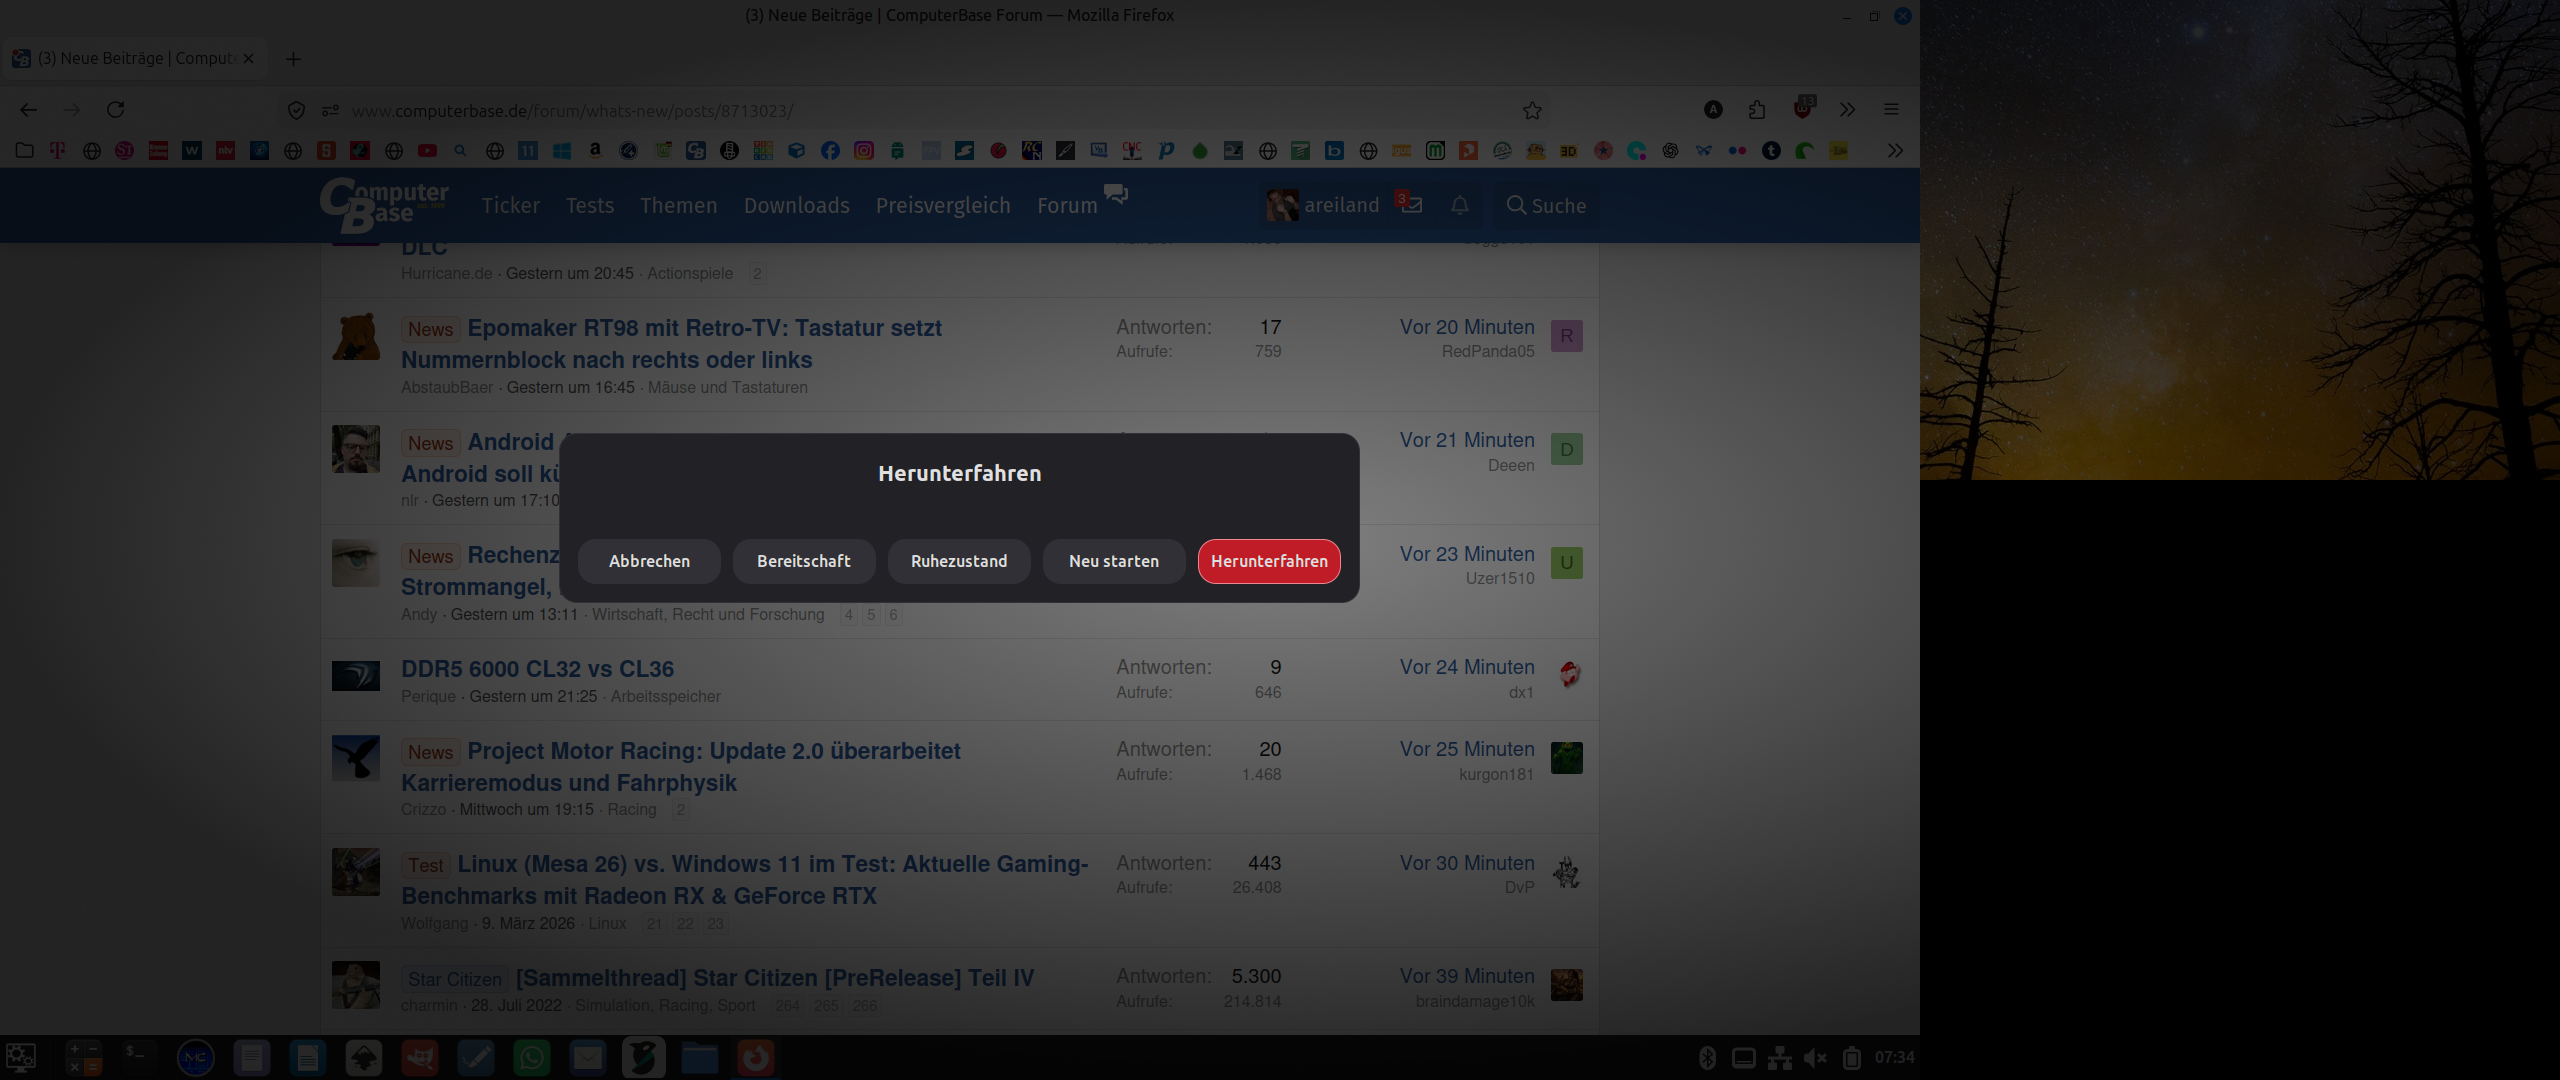
Task: Show more bookmarks overflow chevron
Action: click(x=1894, y=151)
